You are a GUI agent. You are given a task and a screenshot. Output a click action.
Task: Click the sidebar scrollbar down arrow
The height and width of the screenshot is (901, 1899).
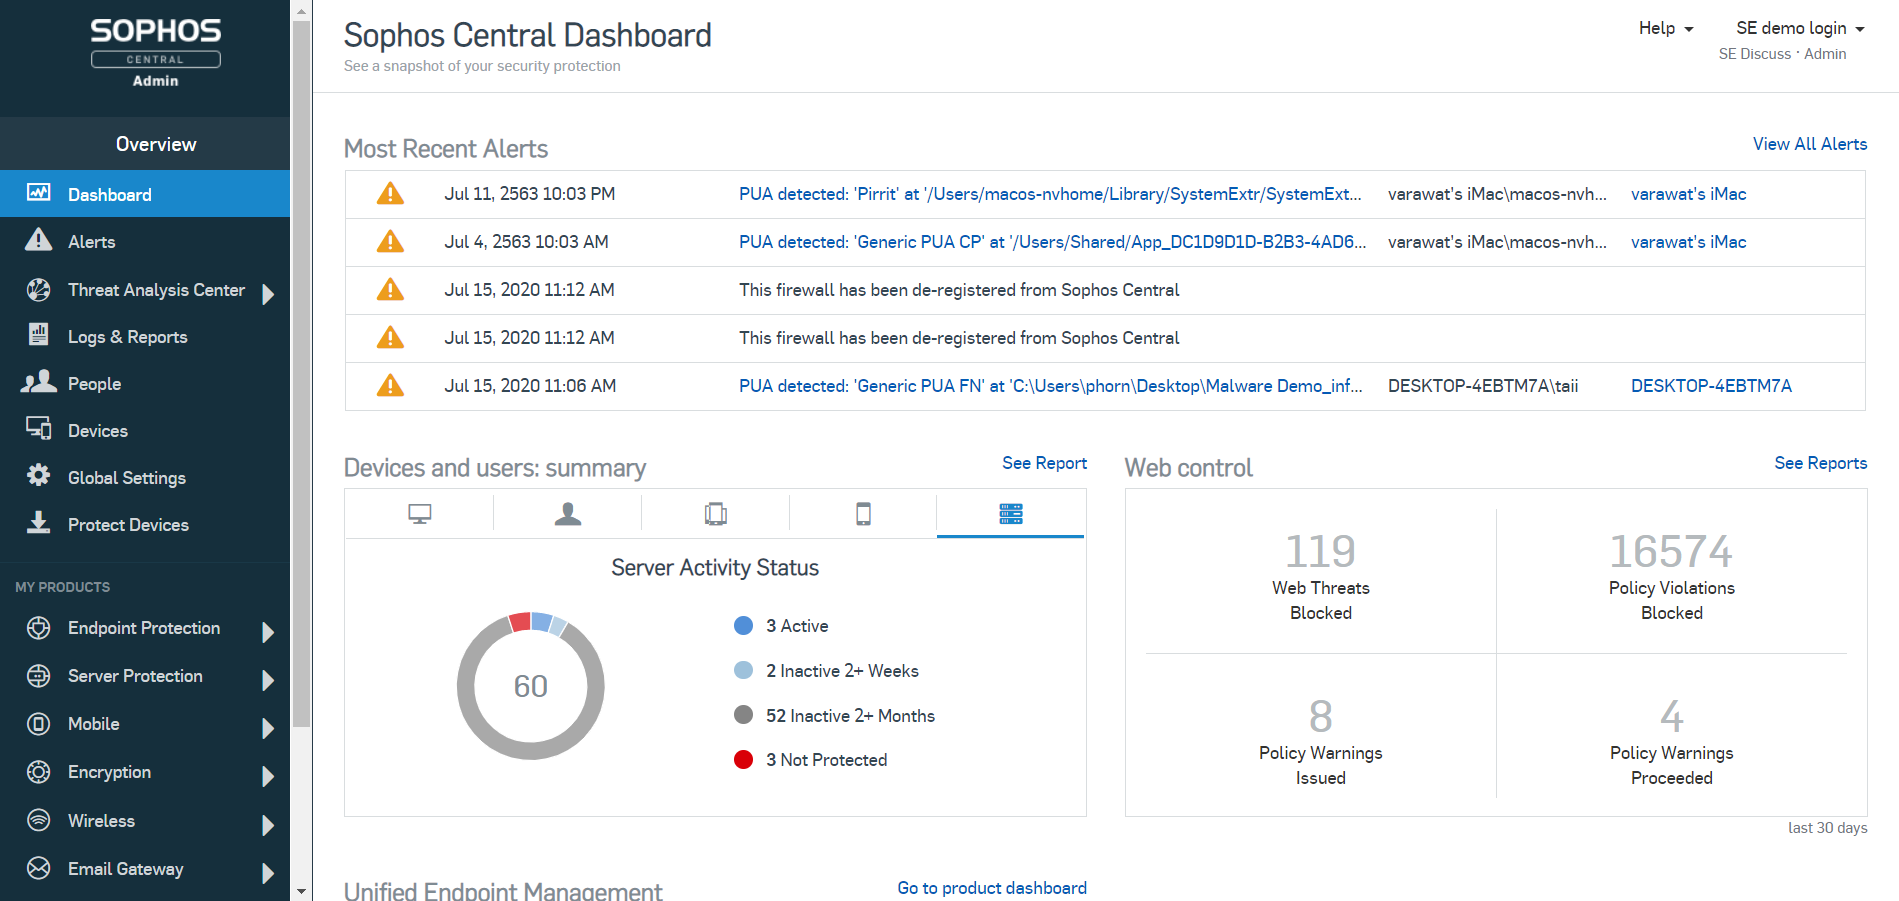click(301, 890)
